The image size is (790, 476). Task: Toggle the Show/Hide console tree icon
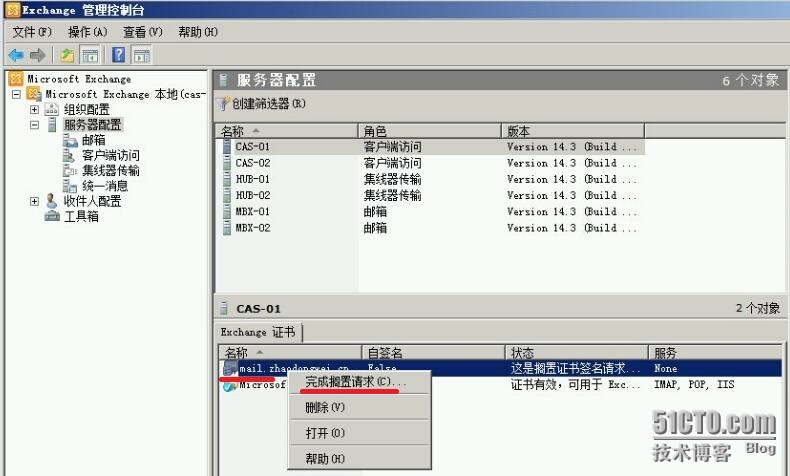click(x=90, y=55)
